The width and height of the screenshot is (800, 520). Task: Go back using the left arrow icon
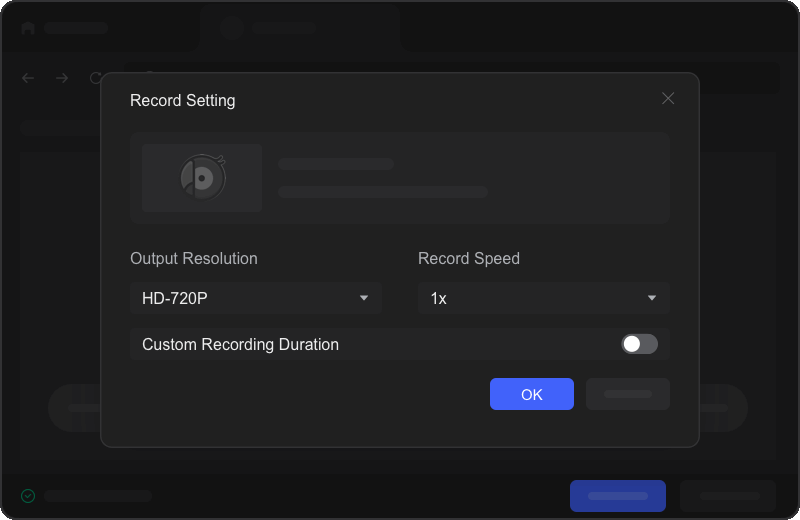28,78
